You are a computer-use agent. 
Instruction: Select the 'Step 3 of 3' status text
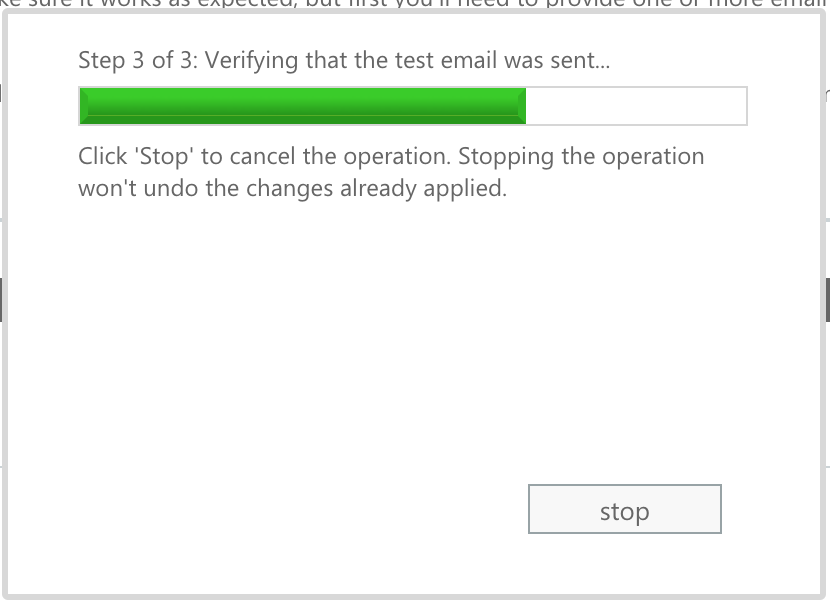click(x=138, y=60)
